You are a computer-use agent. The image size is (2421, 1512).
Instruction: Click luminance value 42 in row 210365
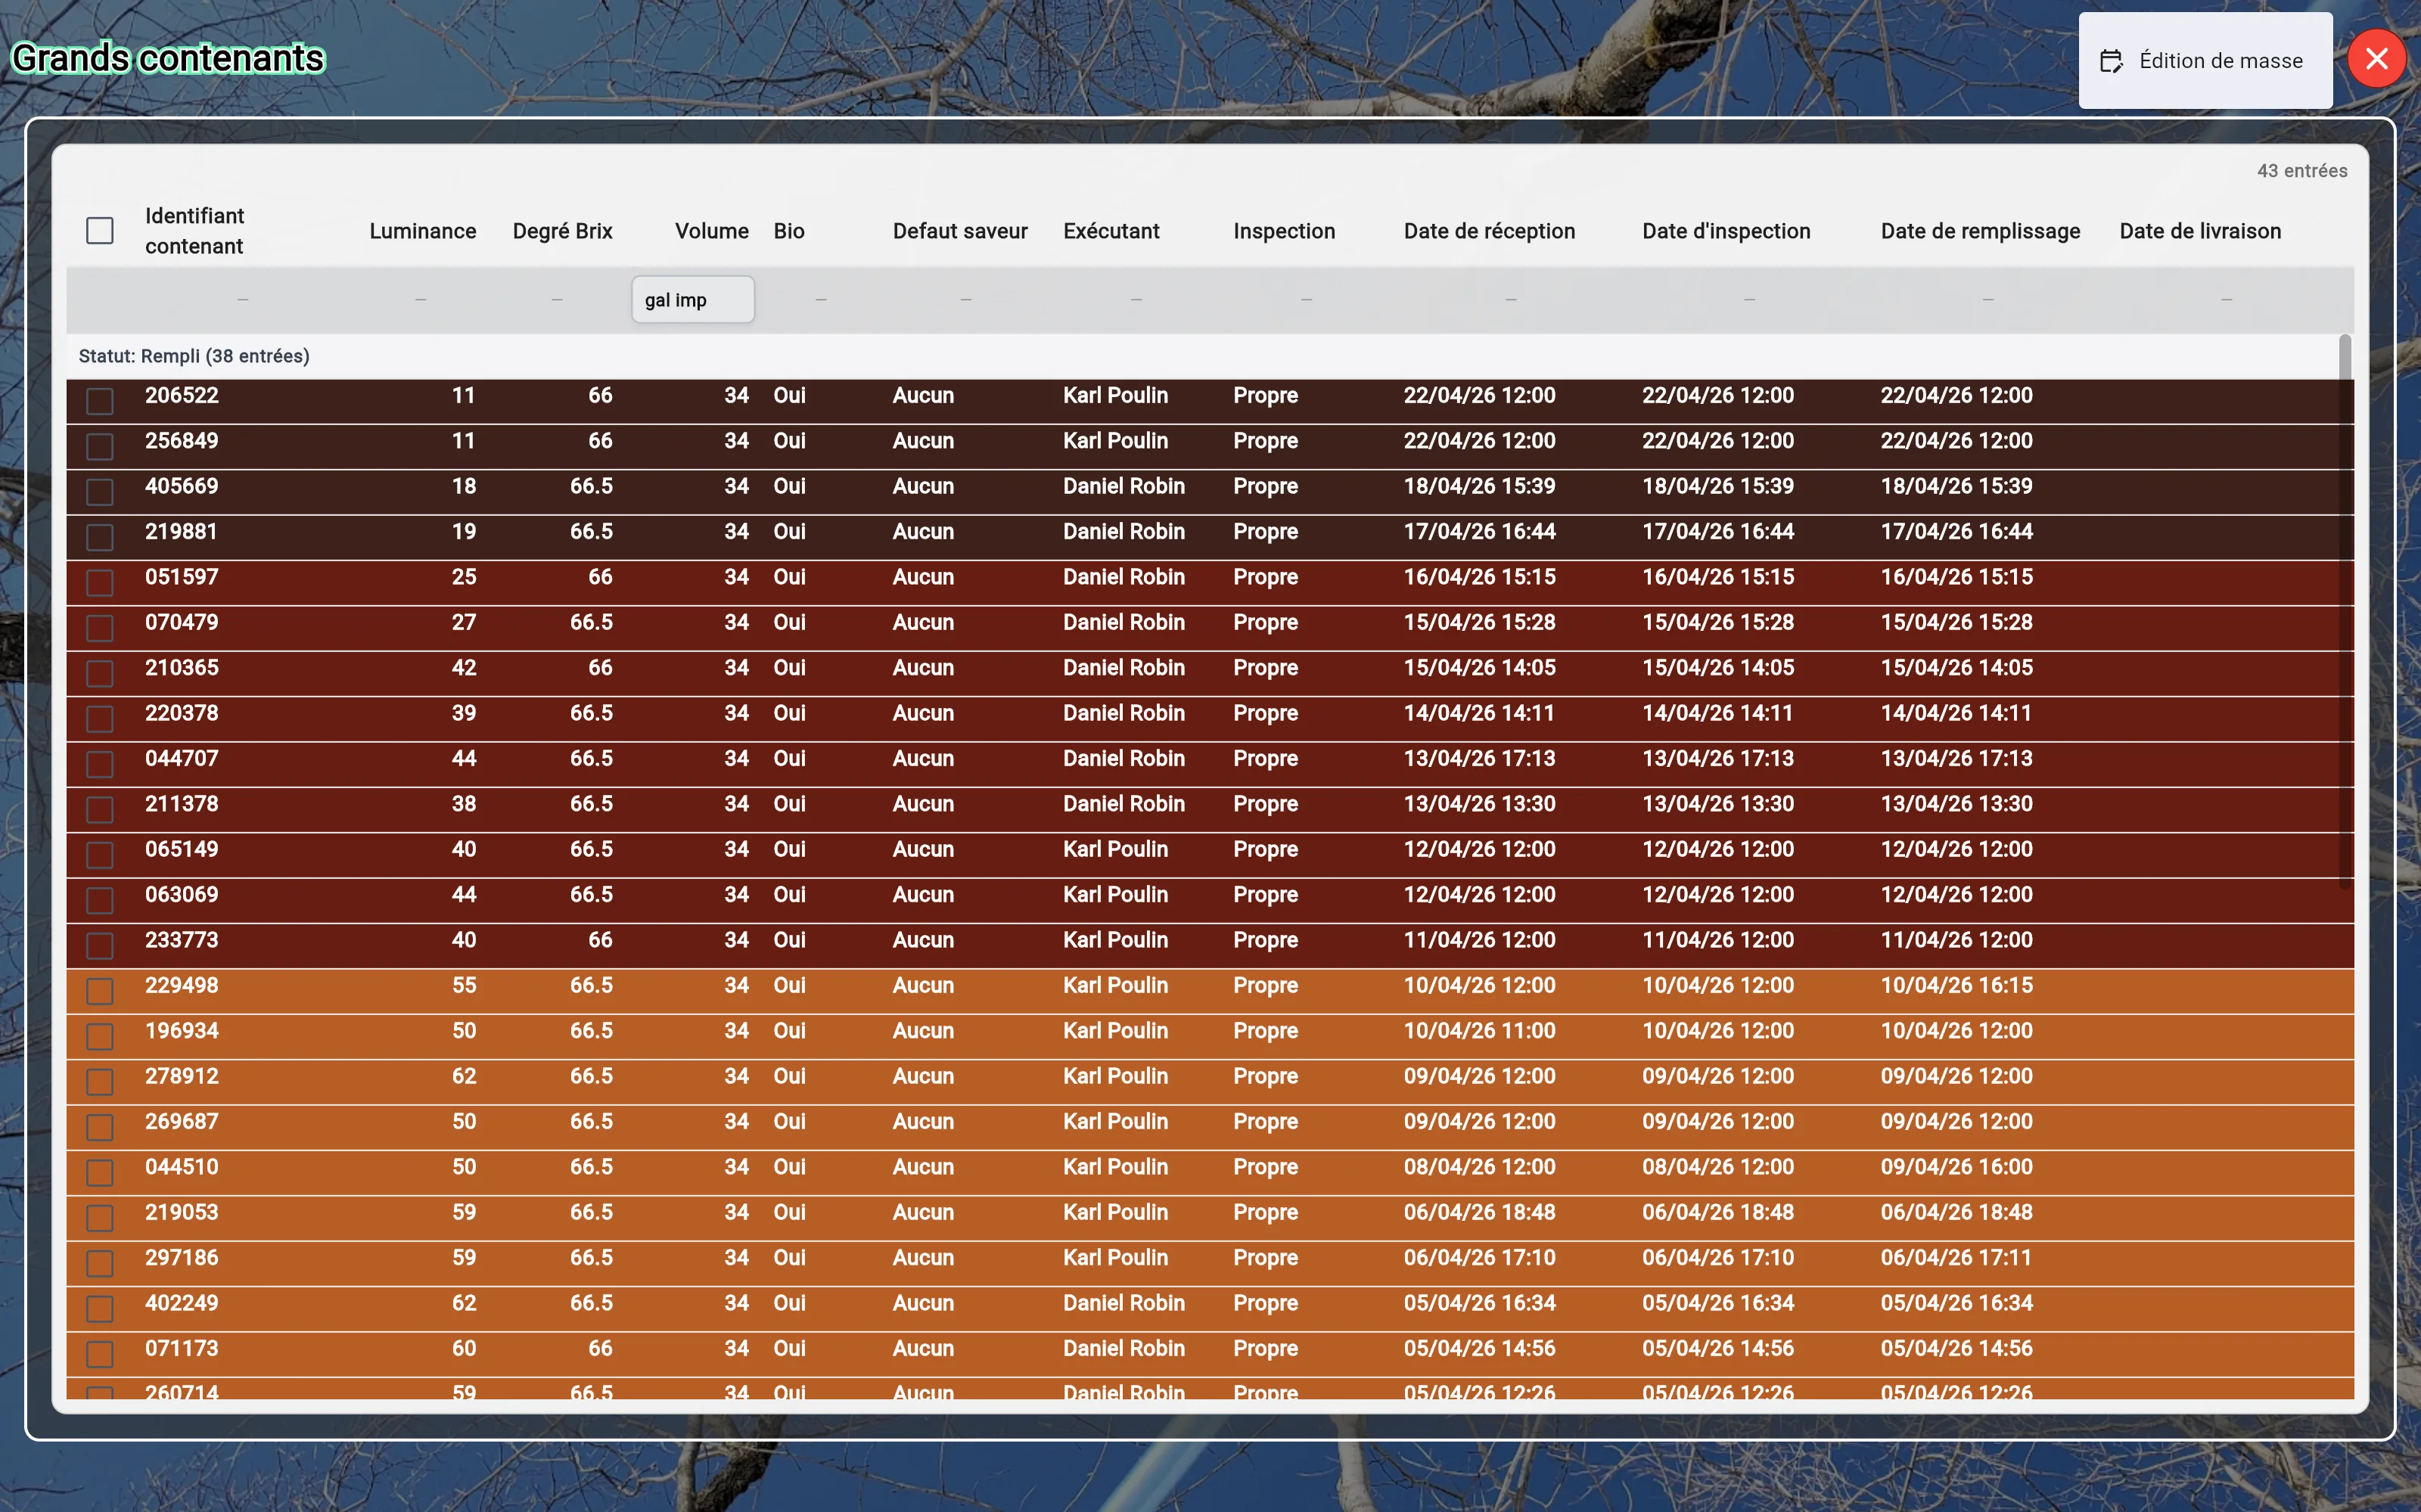[464, 668]
